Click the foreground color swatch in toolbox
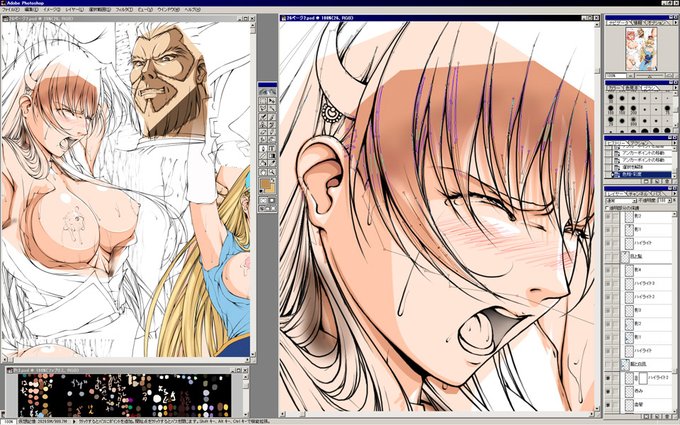 click(x=265, y=183)
